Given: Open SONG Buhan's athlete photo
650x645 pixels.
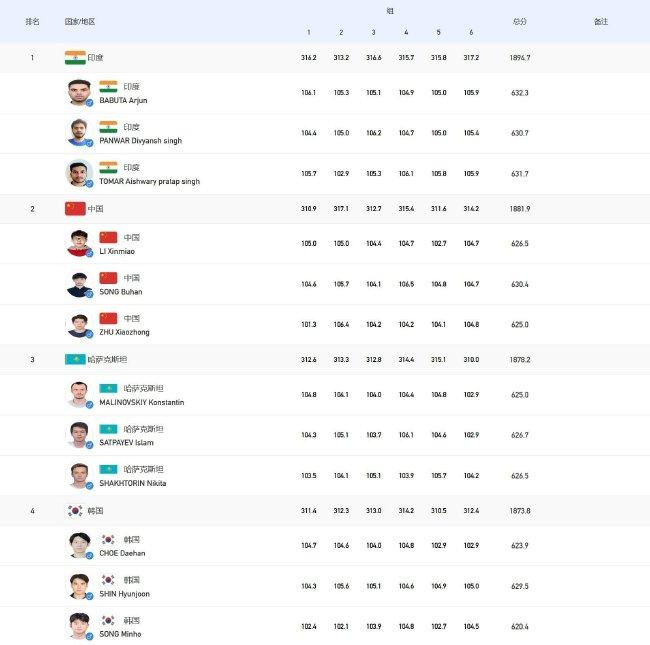Looking at the screenshot, I should point(79,284).
